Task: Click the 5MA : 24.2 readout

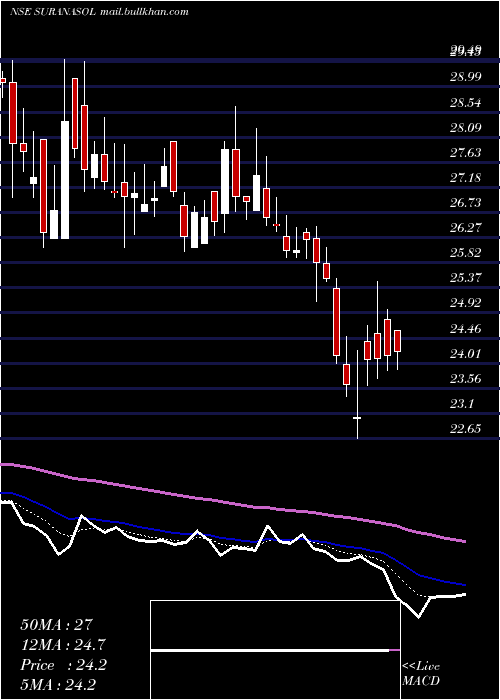Action: [58, 685]
